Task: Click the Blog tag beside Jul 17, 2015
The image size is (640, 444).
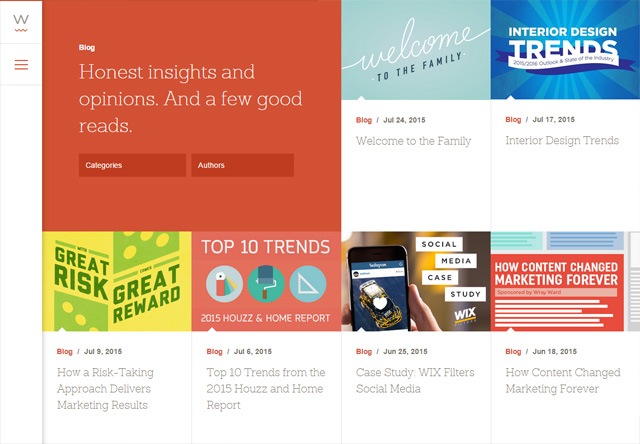Action: point(513,120)
